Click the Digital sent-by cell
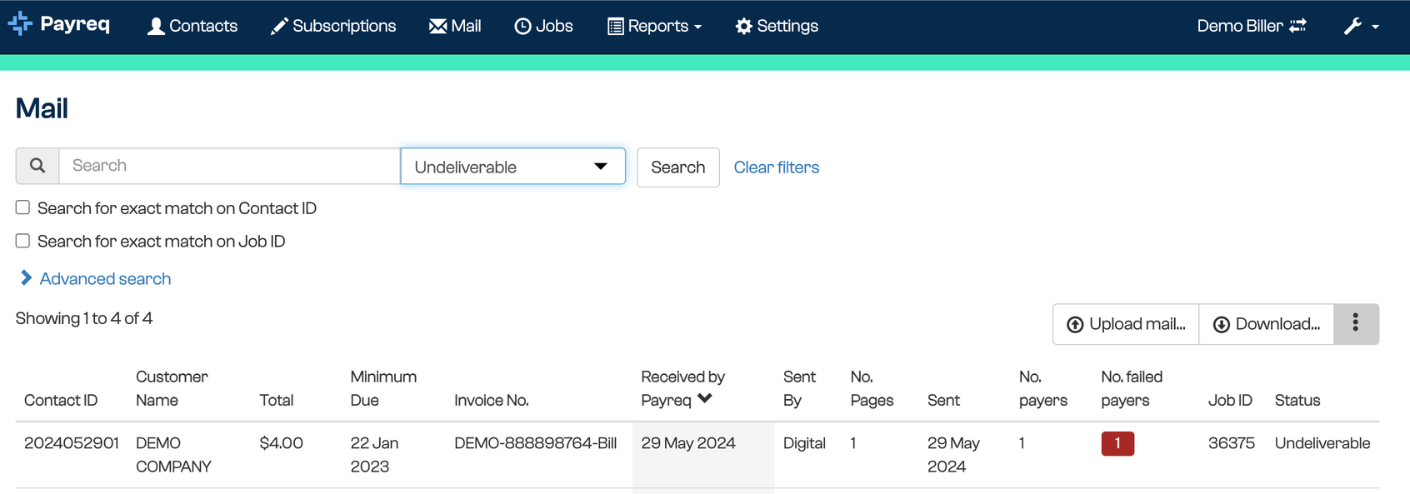 pos(805,443)
